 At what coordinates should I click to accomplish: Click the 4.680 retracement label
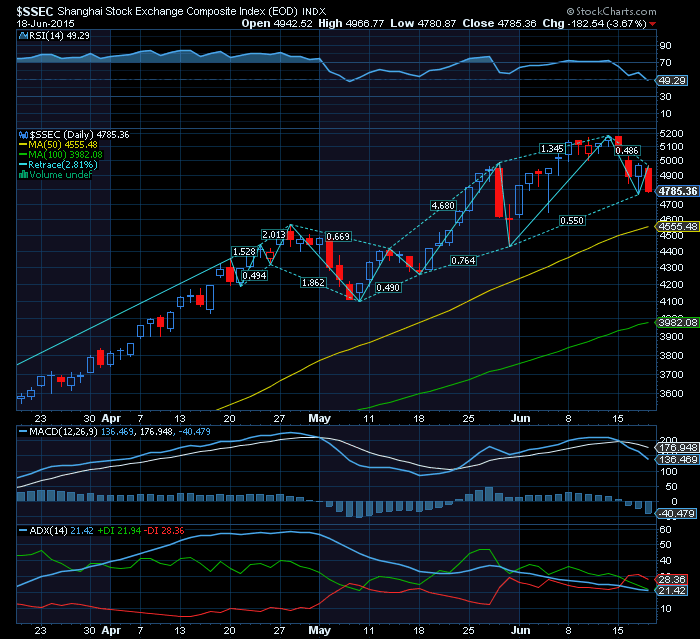(x=443, y=206)
